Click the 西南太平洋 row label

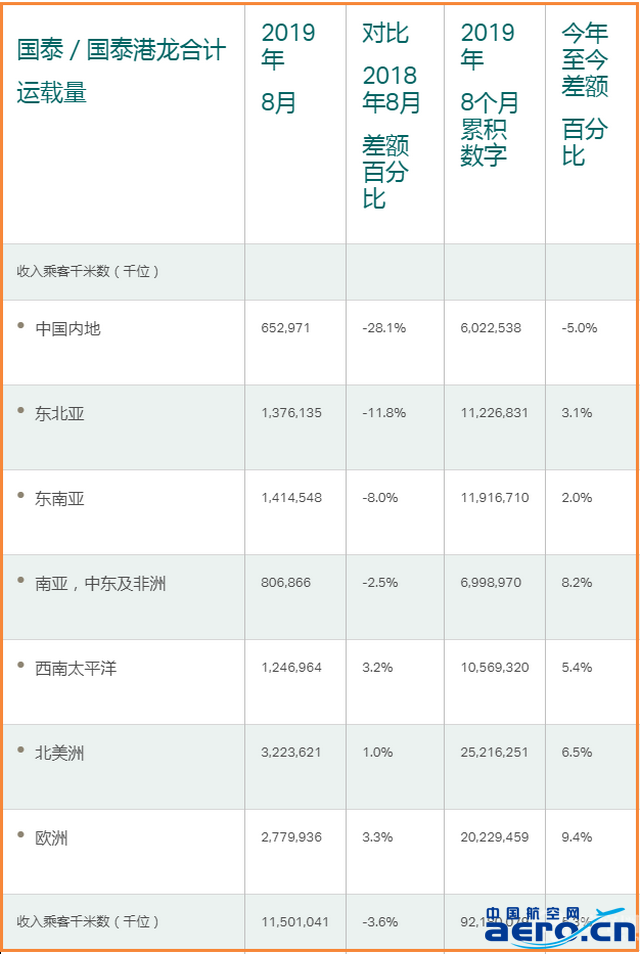point(76,669)
